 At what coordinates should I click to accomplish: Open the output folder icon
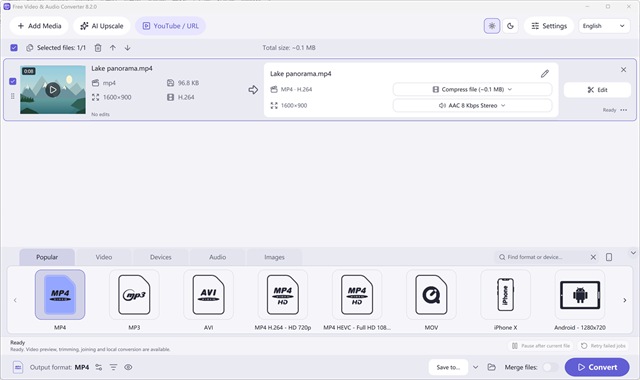pos(491,367)
